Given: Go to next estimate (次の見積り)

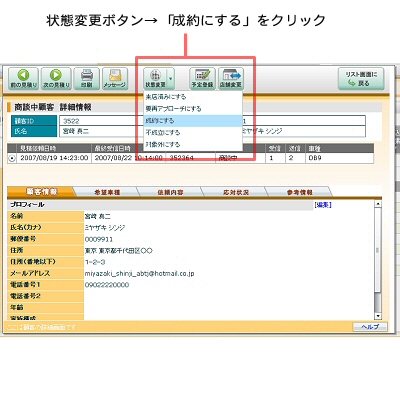Looking at the screenshot, I should click(56, 78).
